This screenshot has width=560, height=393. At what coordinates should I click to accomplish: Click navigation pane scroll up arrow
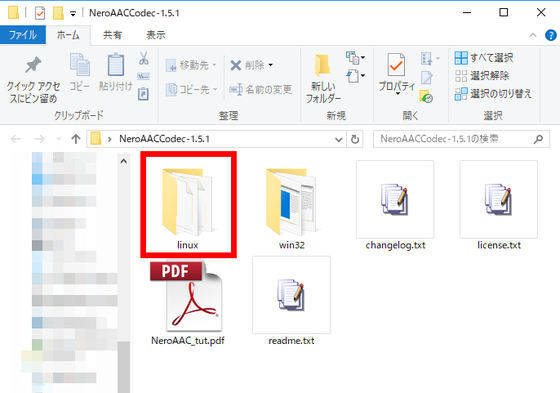click(x=124, y=161)
